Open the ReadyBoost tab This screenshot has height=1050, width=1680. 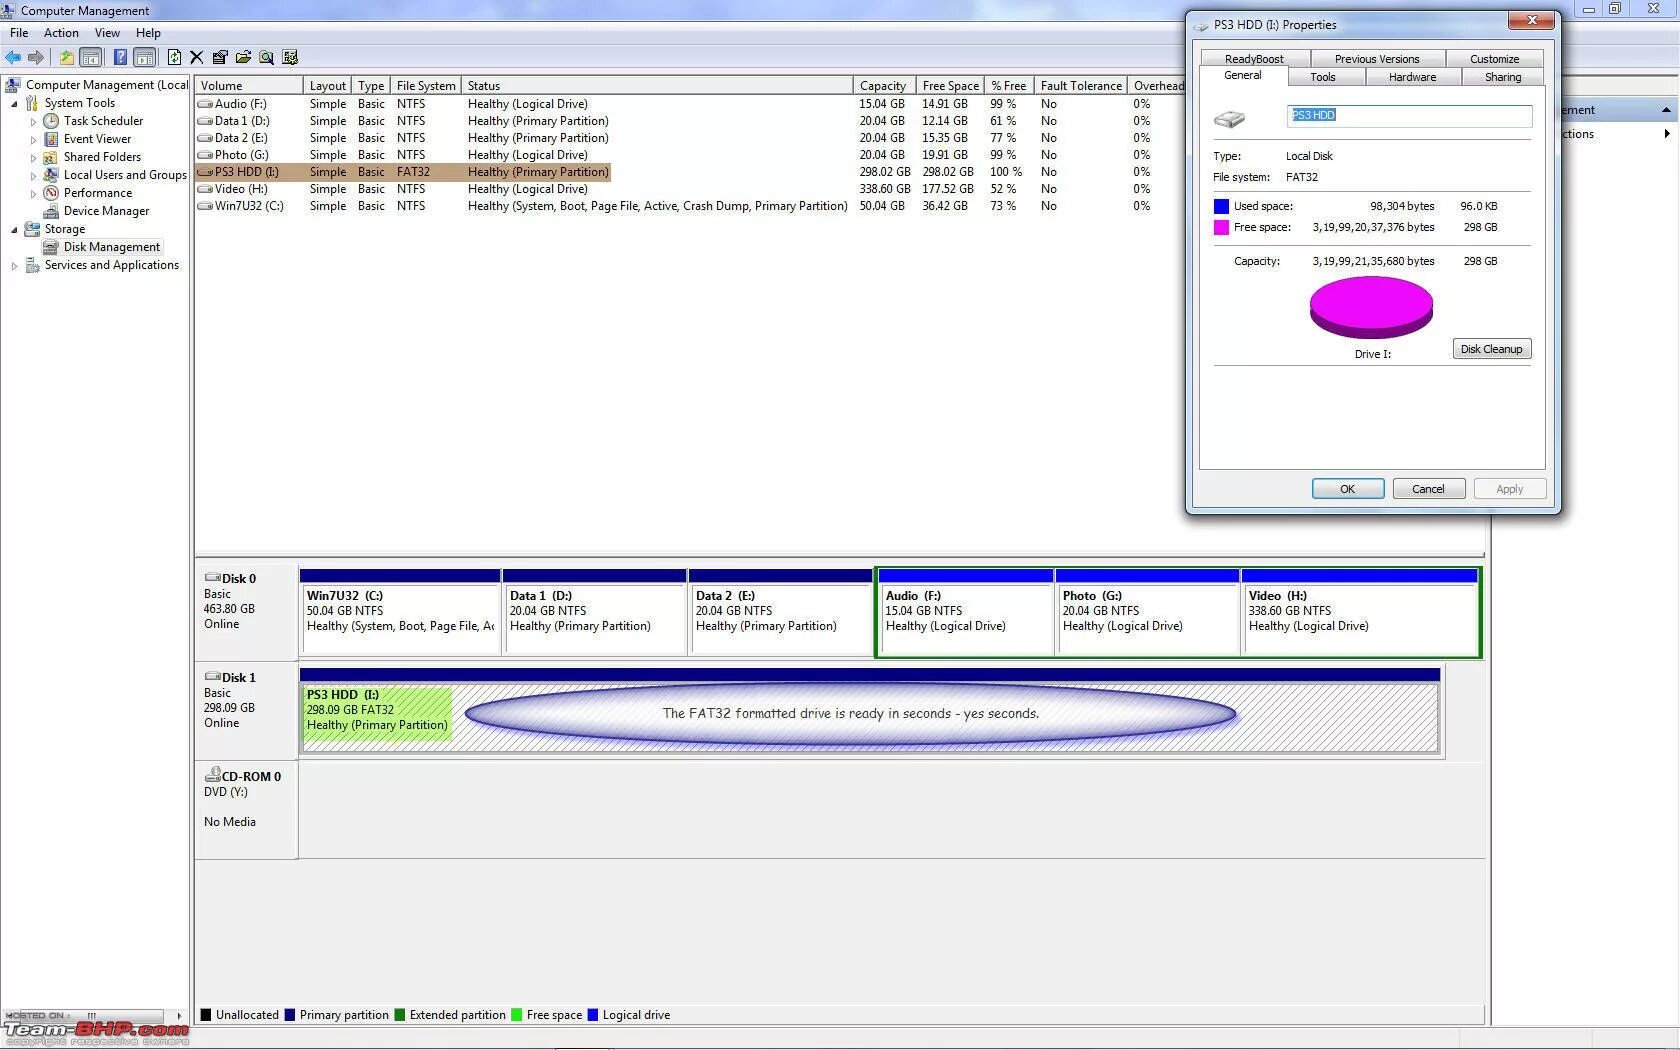pos(1254,59)
